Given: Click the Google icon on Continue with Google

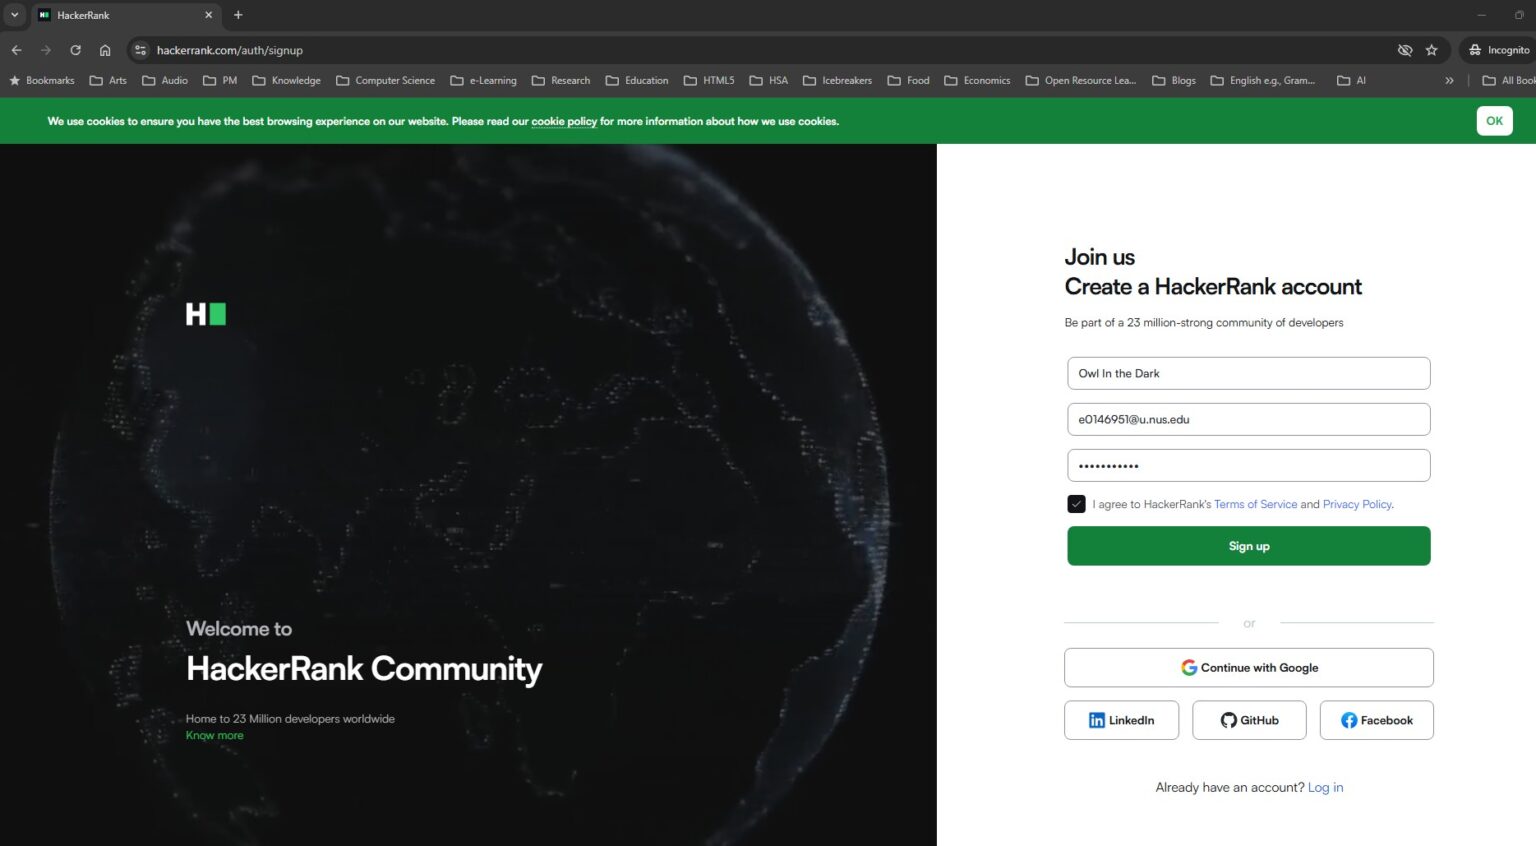Looking at the screenshot, I should [x=1188, y=667].
